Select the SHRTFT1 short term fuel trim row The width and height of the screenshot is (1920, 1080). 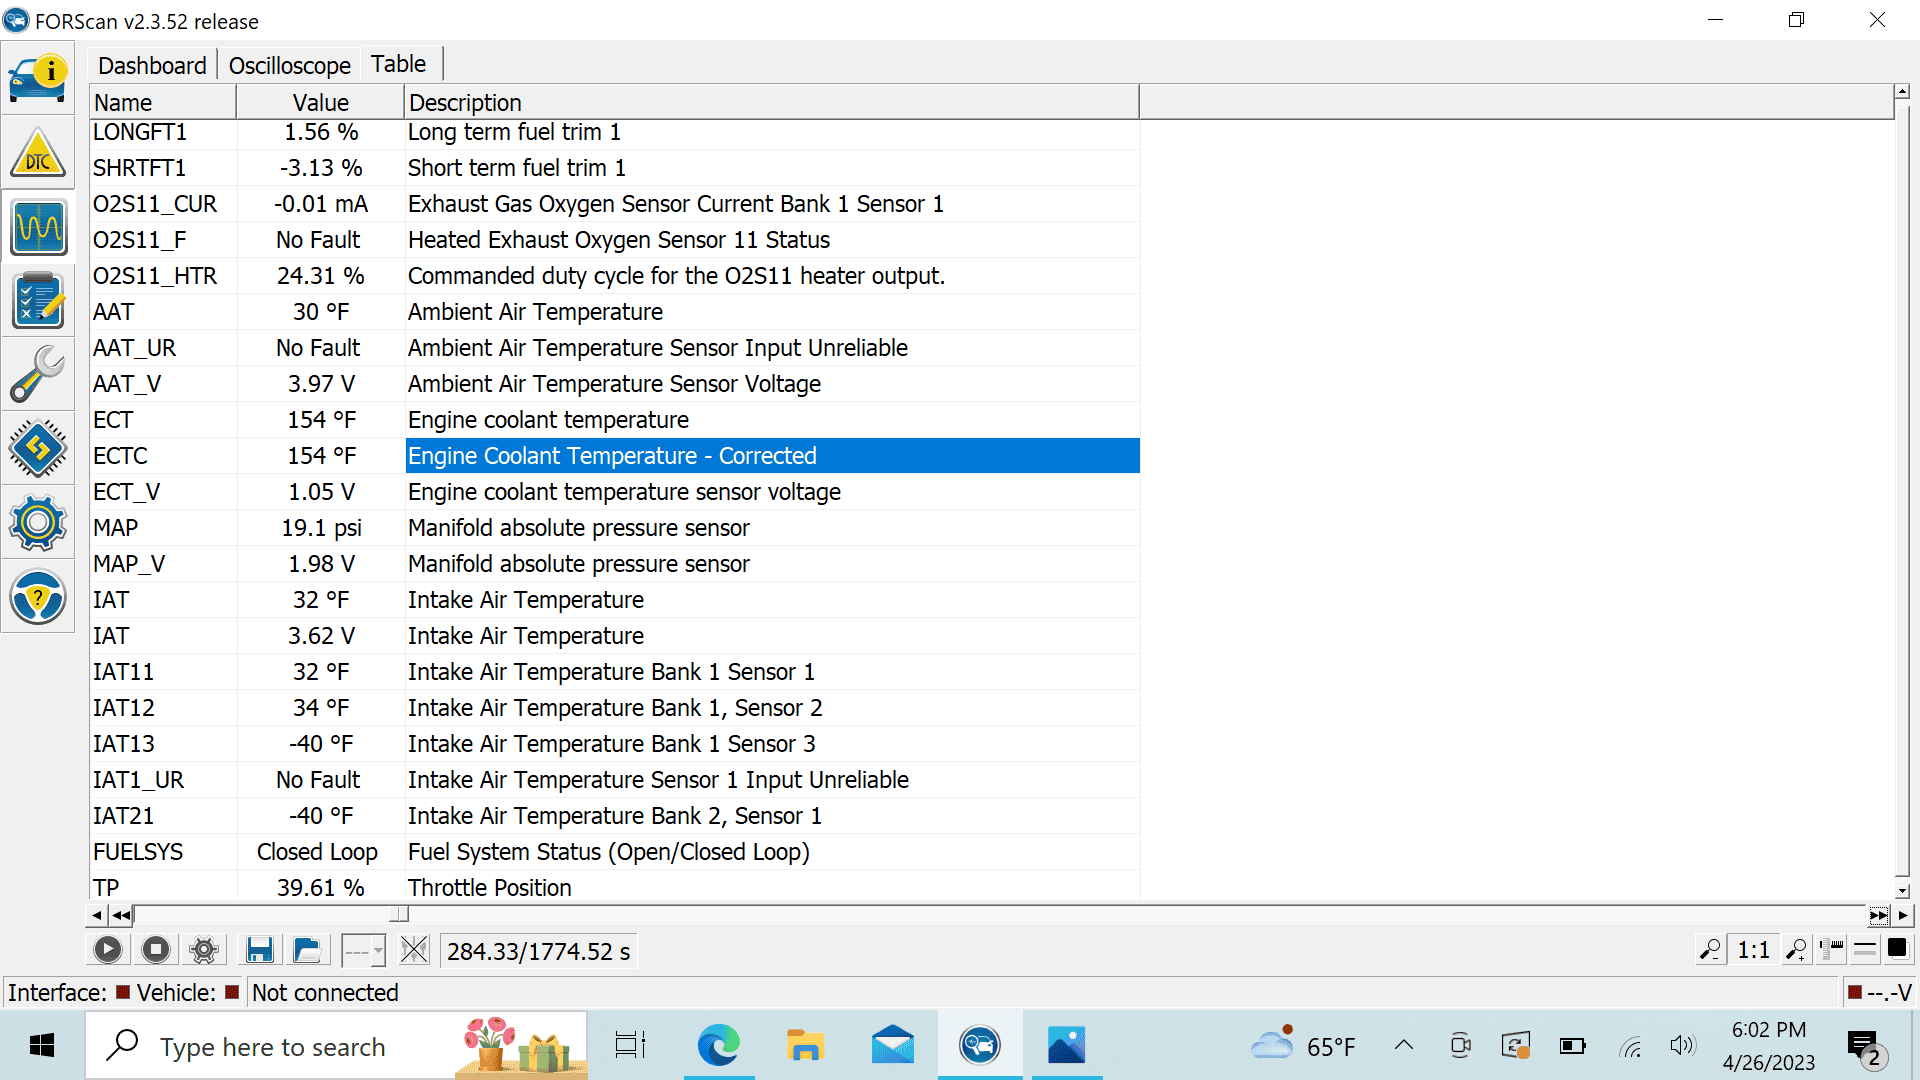click(614, 168)
